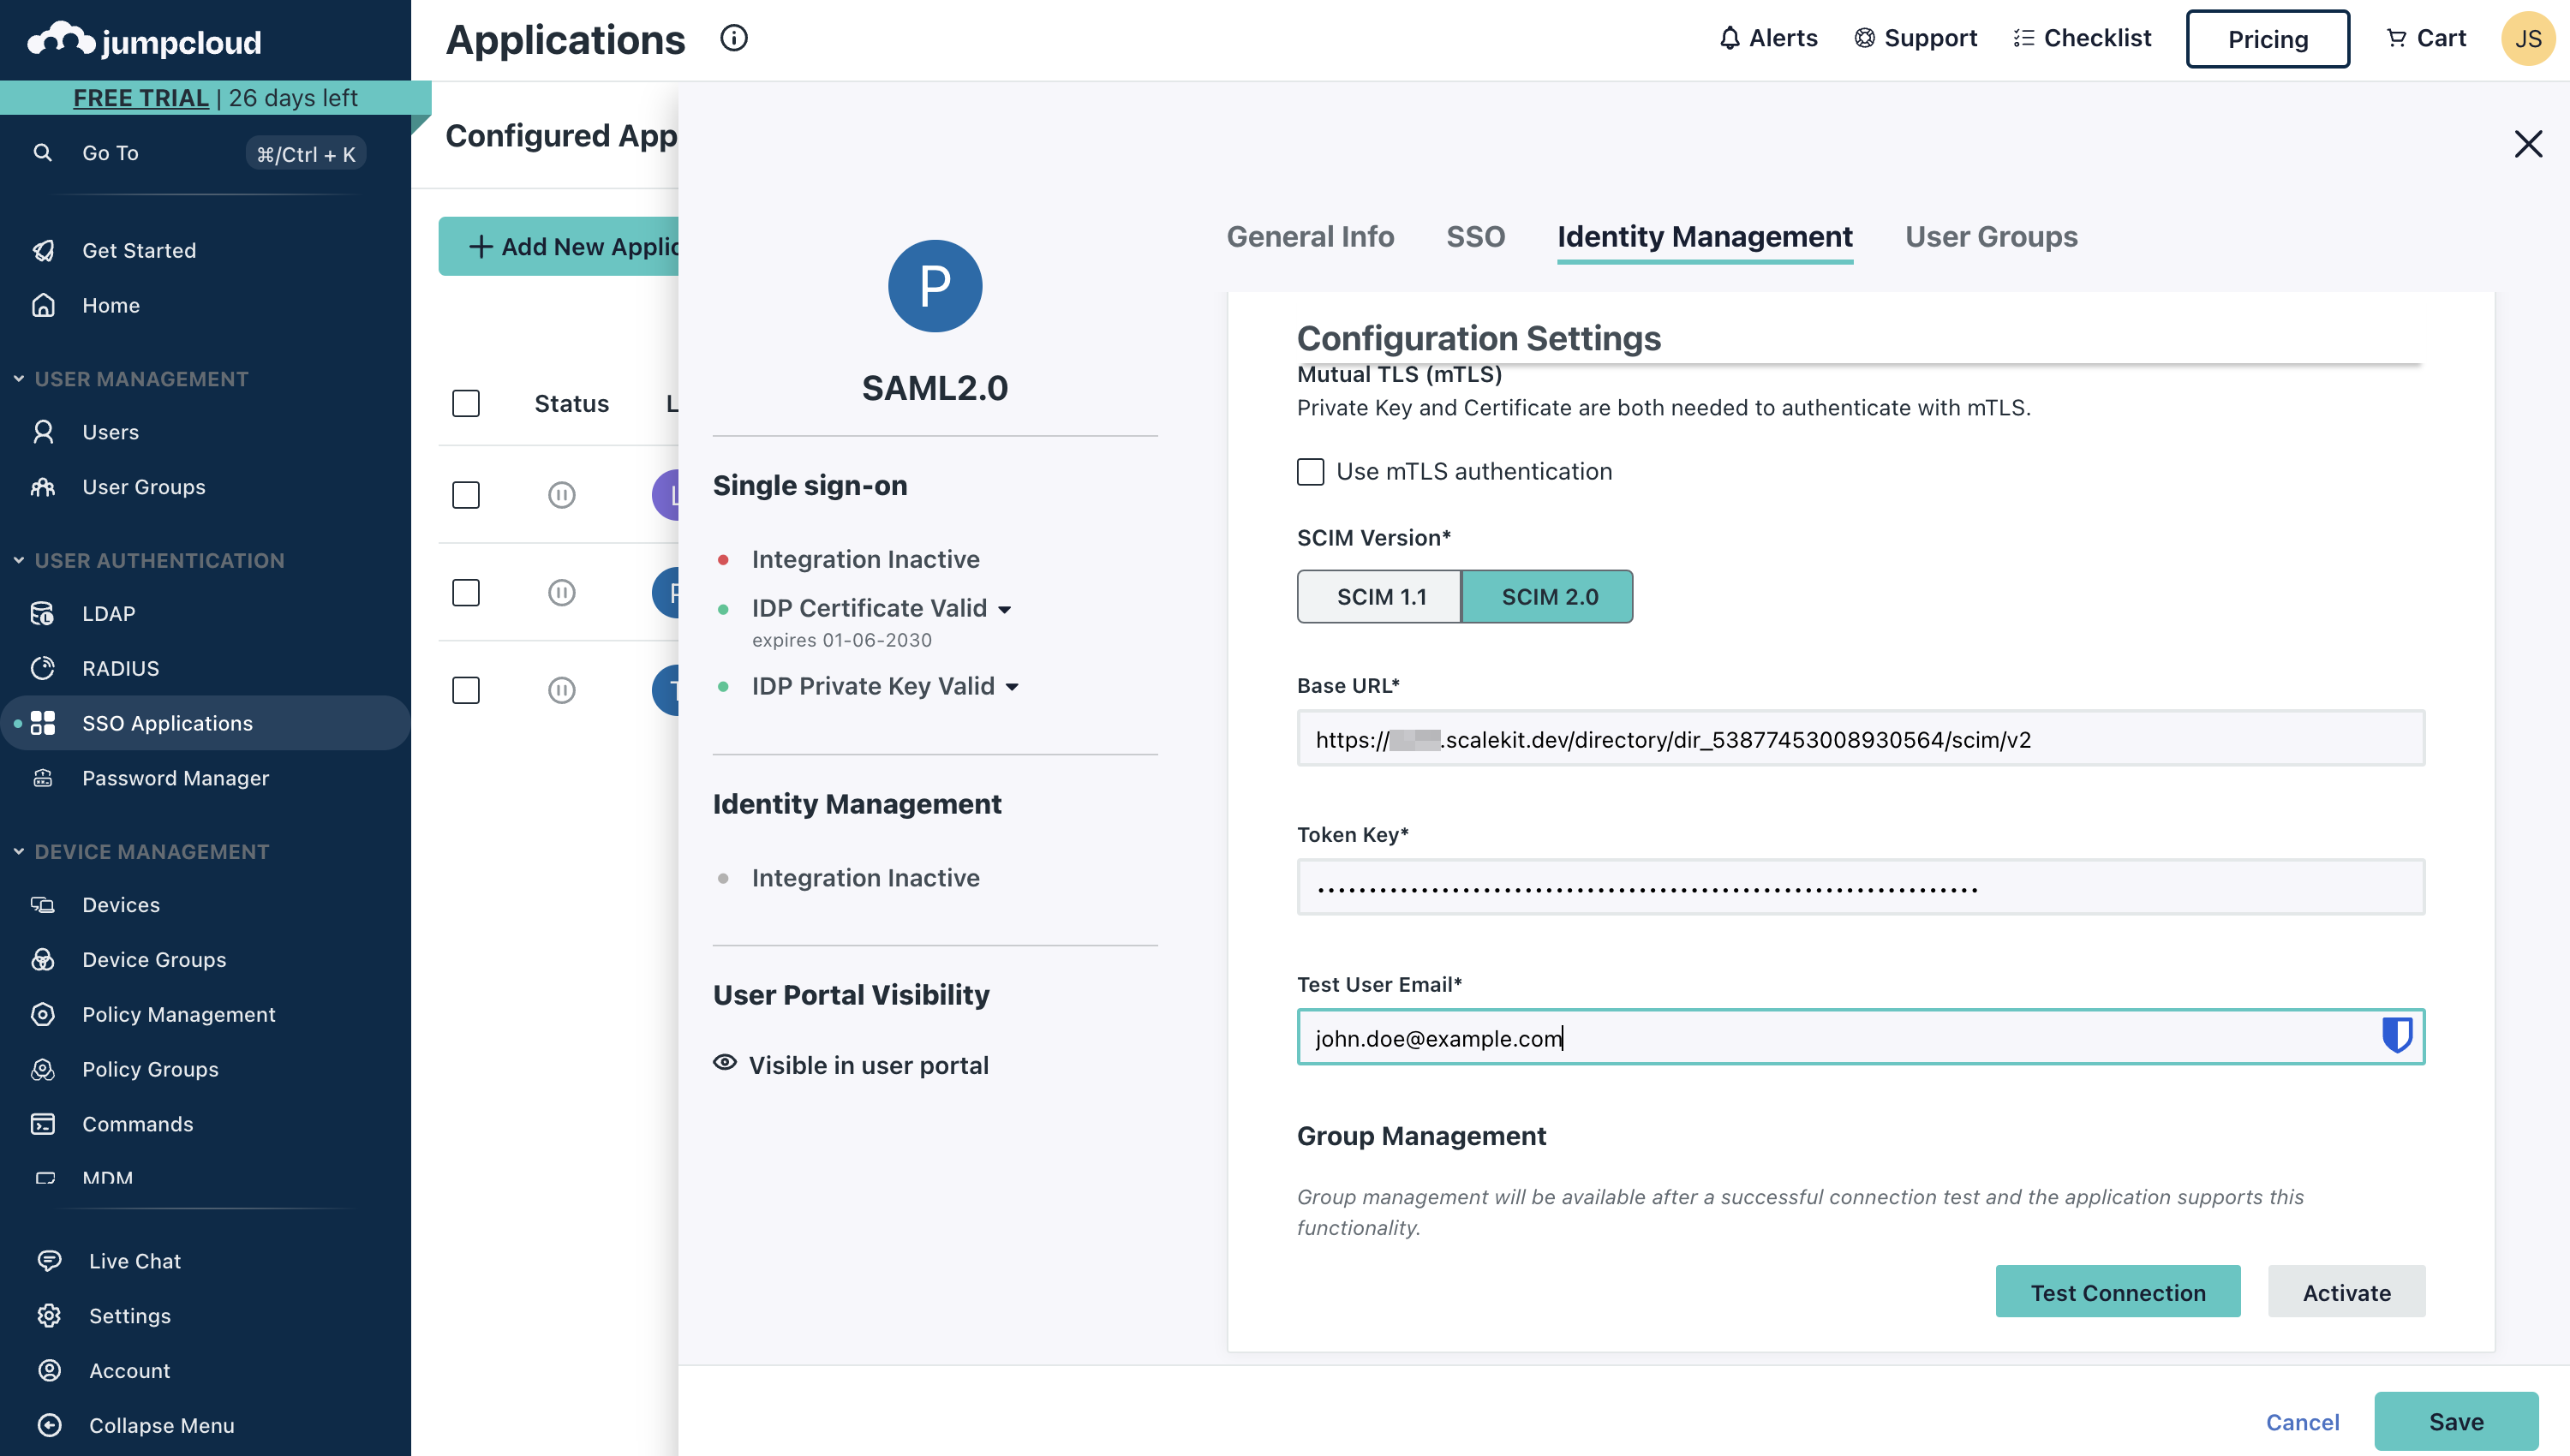
Task: Click the Test Connection button
Action: coord(2118,1291)
